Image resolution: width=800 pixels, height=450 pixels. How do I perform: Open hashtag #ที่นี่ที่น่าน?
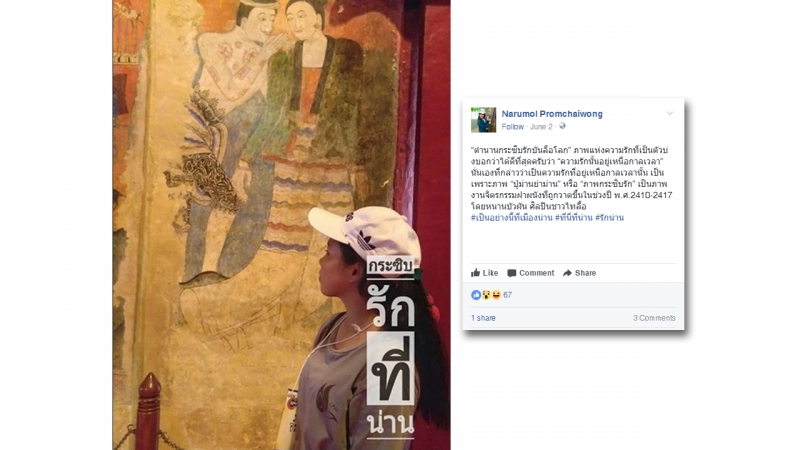(573, 218)
